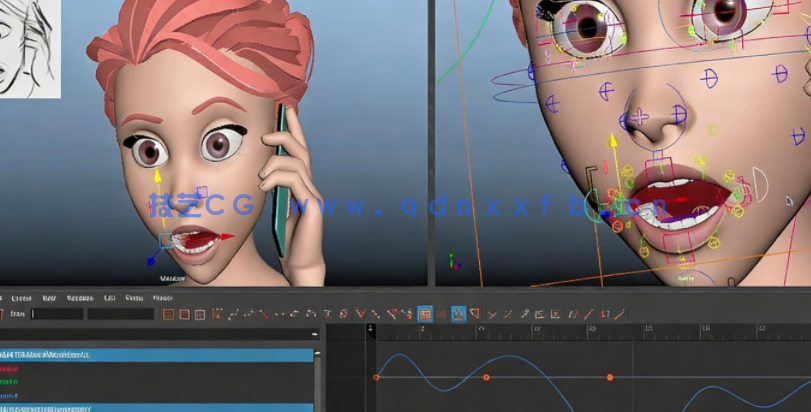Click second orange square frame icon
Viewport: 811px width, 412px height.
[x=184, y=314]
